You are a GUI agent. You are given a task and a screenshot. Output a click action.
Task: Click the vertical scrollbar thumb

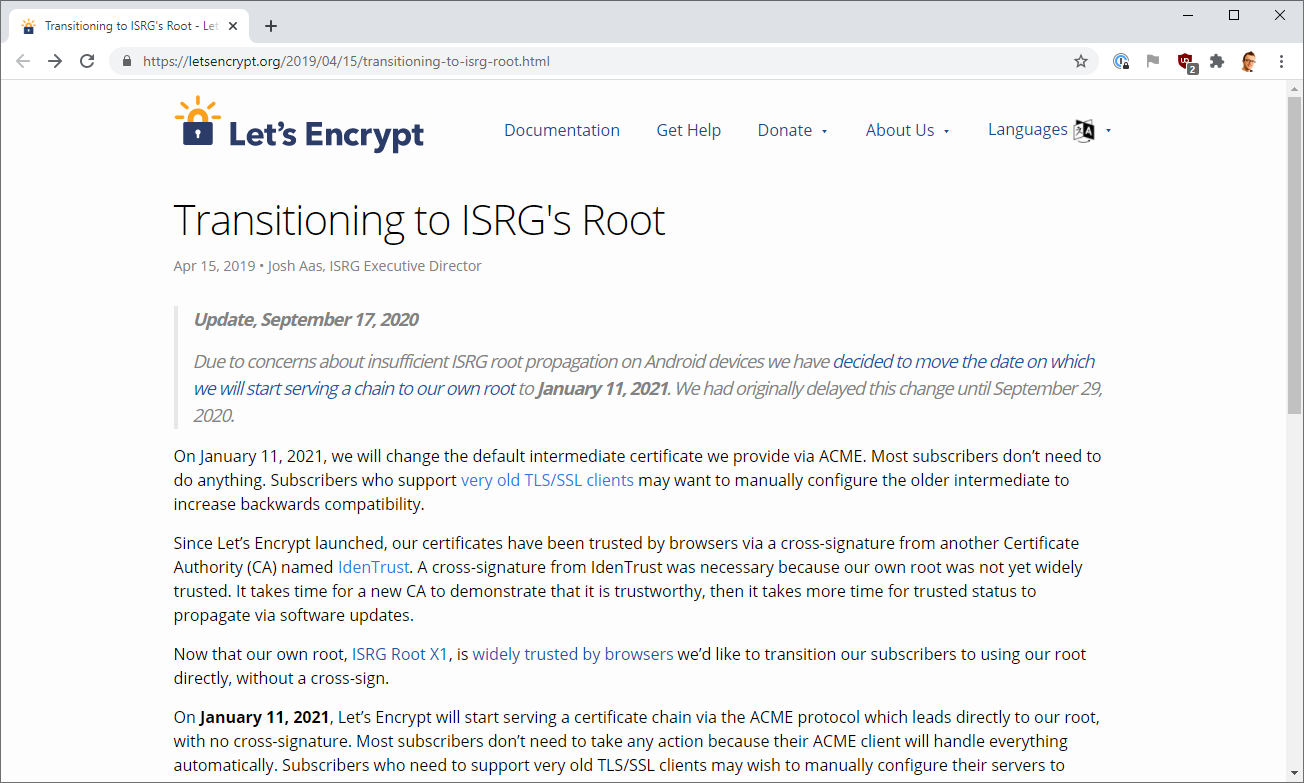[1294, 255]
